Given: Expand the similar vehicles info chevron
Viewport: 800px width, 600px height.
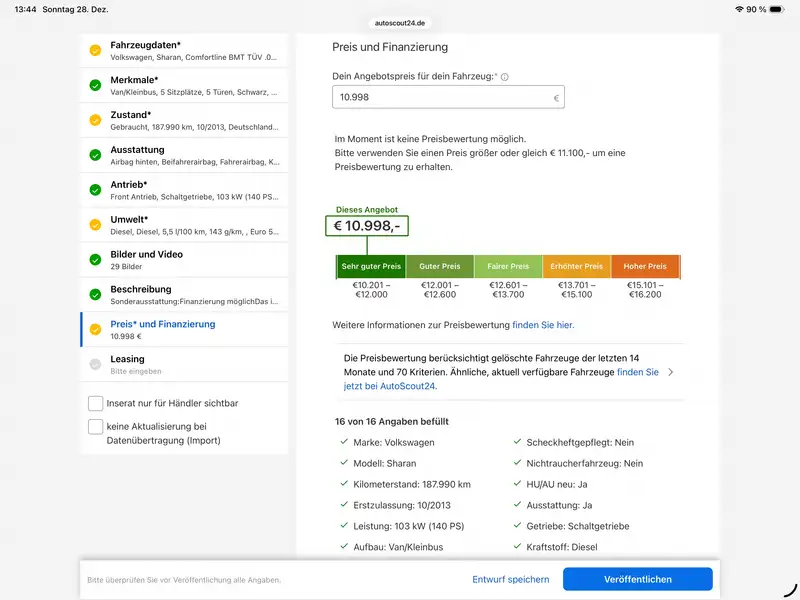Looking at the screenshot, I should pyautogui.click(x=670, y=372).
